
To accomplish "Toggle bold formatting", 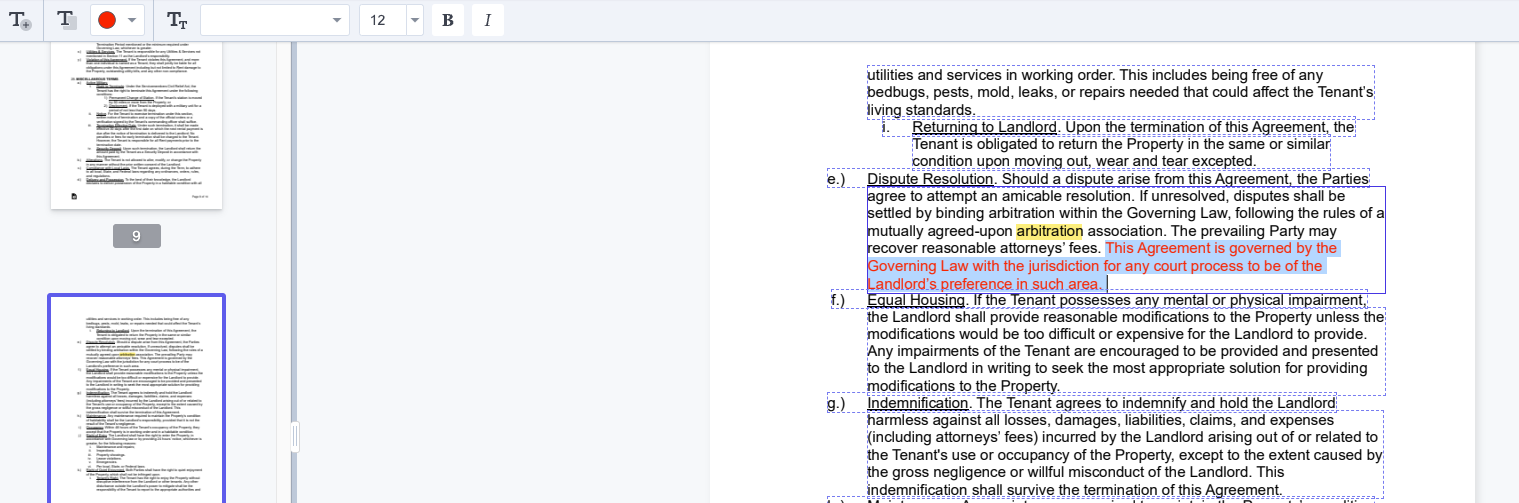I will coord(447,20).
